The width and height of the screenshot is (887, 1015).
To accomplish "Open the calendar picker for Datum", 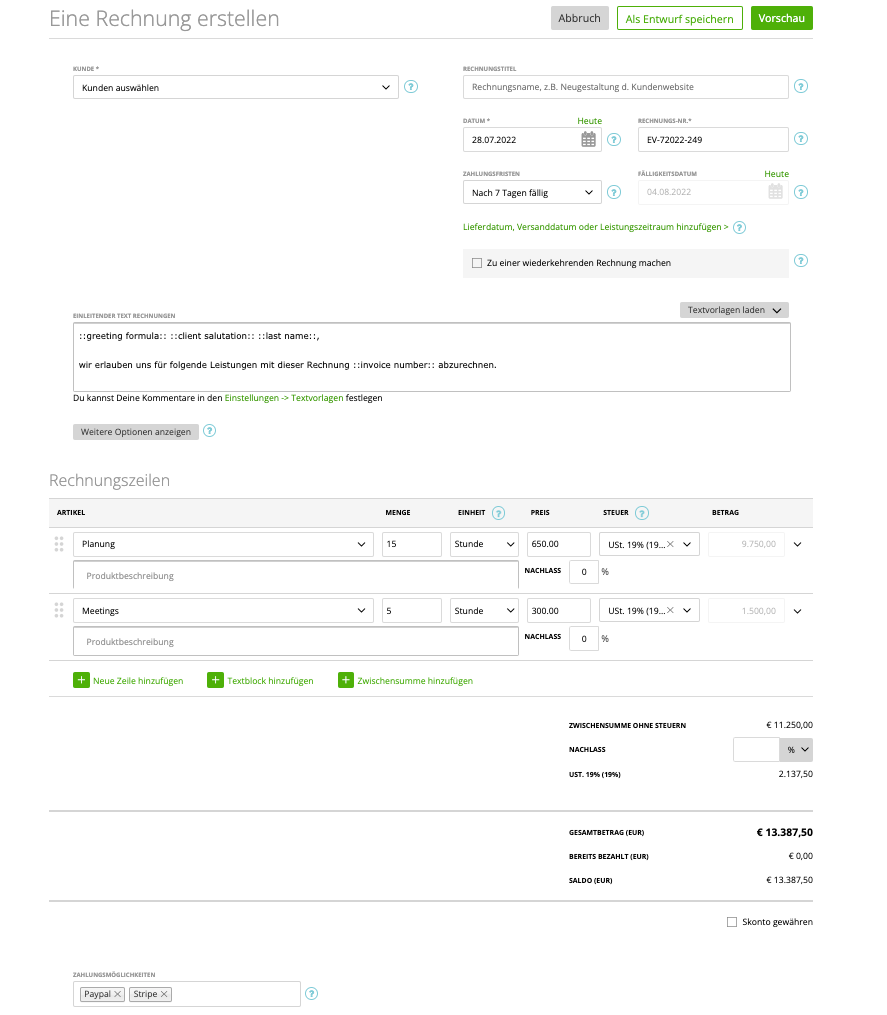I will 589,140.
